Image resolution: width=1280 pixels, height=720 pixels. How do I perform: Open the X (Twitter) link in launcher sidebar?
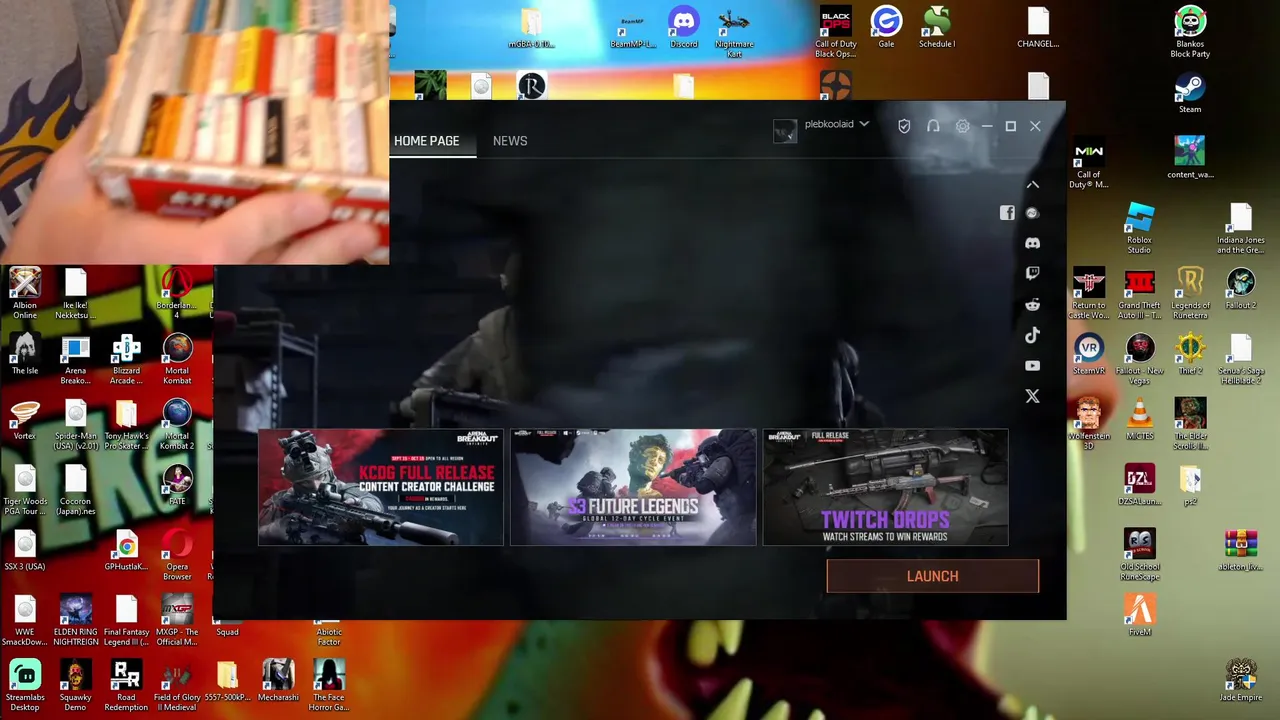pyautogui.click(x=1032, y=397)
